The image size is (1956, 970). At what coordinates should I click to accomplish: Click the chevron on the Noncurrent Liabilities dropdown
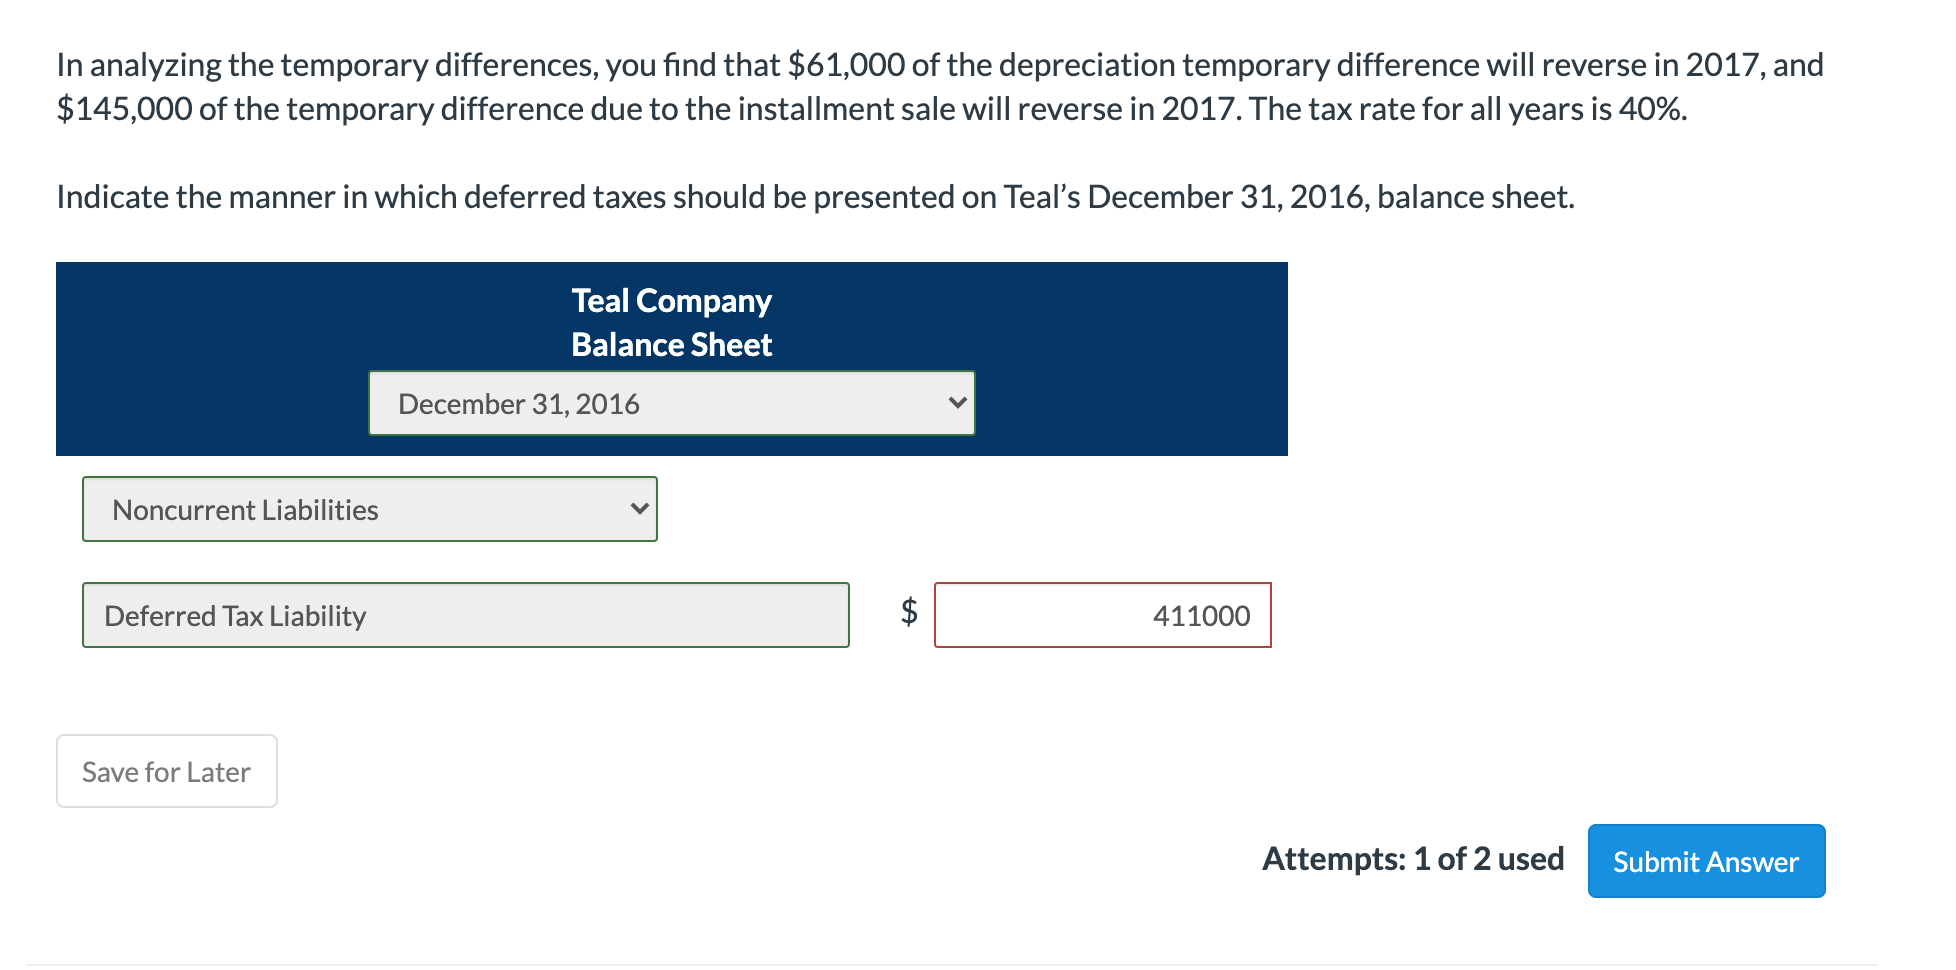641,509
